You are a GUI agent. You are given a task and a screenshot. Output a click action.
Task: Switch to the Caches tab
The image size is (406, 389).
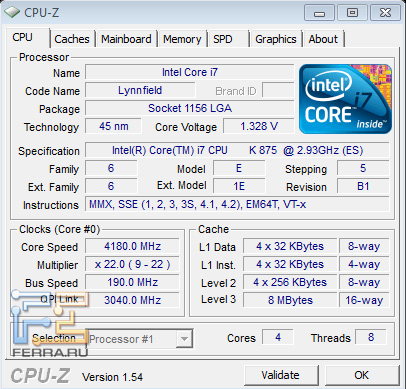pos(72,39)
